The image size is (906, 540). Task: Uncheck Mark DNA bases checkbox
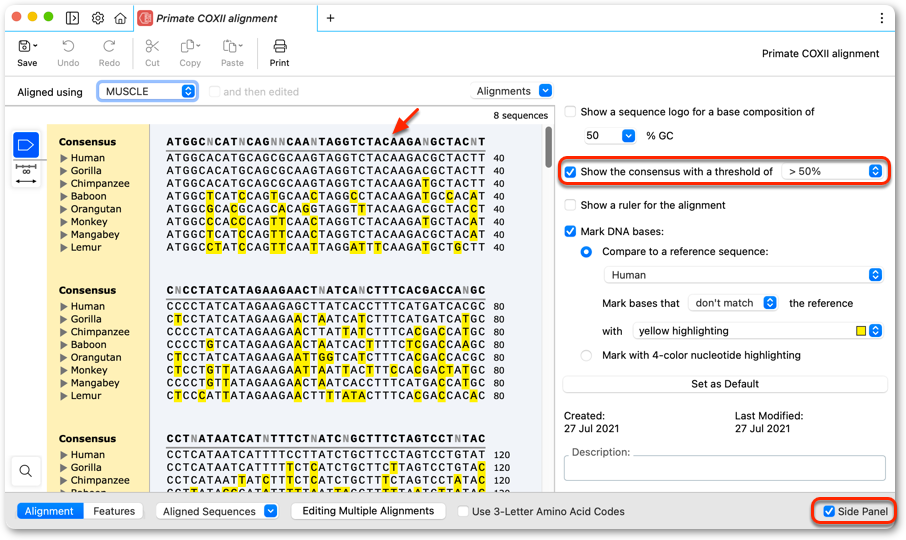[570, 232]
